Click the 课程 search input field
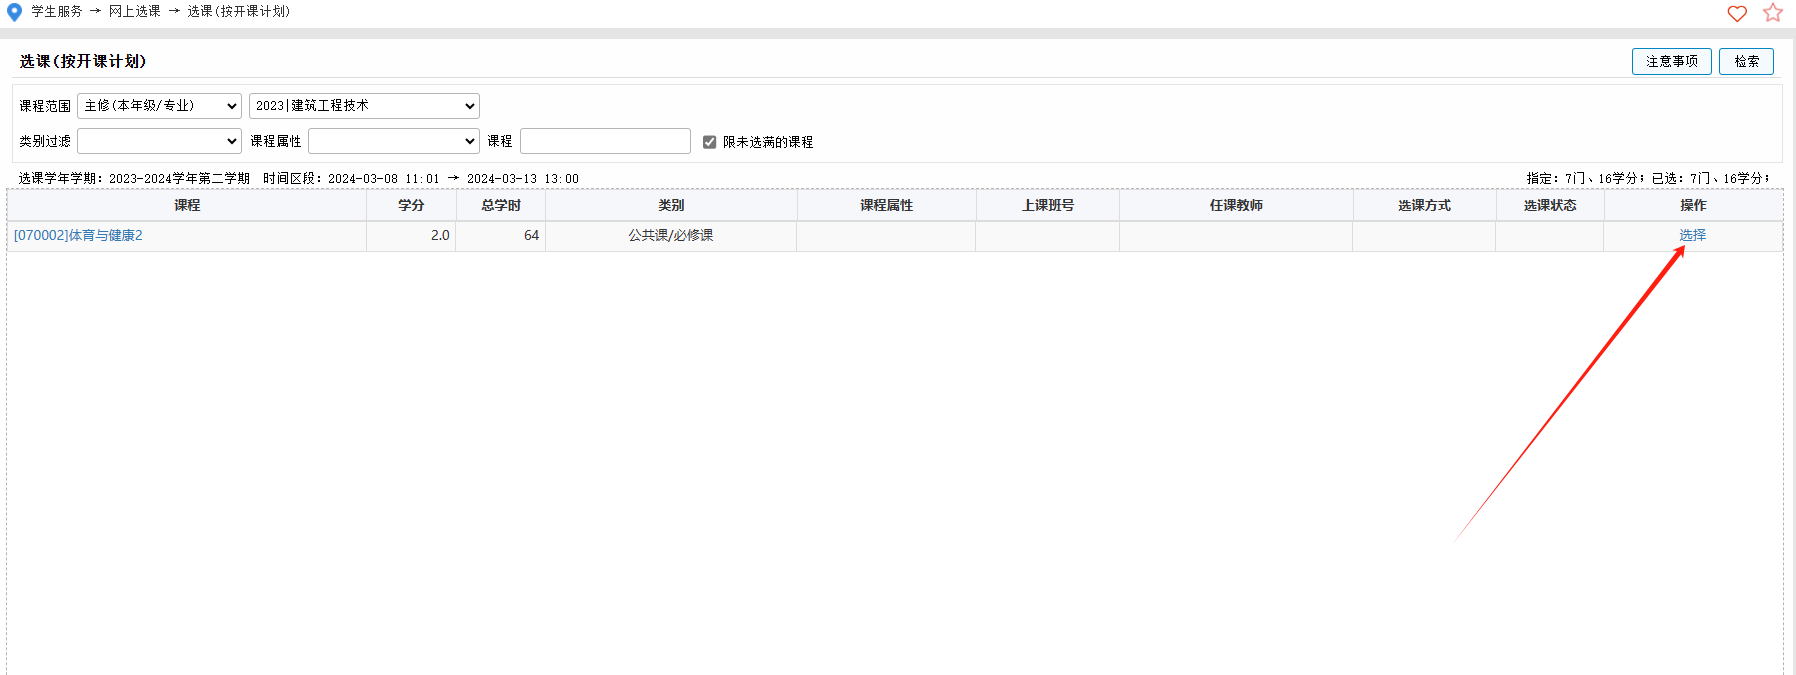Image resolution: width=1796 pixels, height=675 pixels. pyautogui.click(x=605, y=141)
